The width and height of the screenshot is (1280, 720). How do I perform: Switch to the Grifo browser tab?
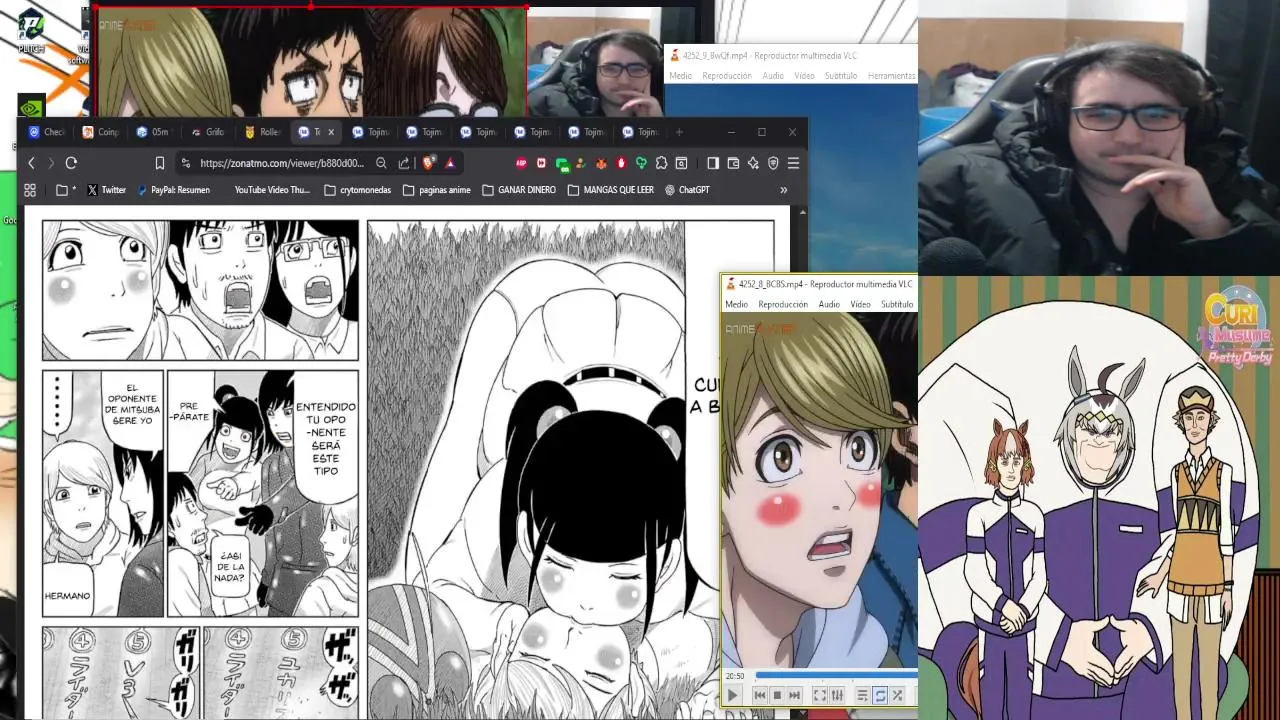click(x=208, y=132)
